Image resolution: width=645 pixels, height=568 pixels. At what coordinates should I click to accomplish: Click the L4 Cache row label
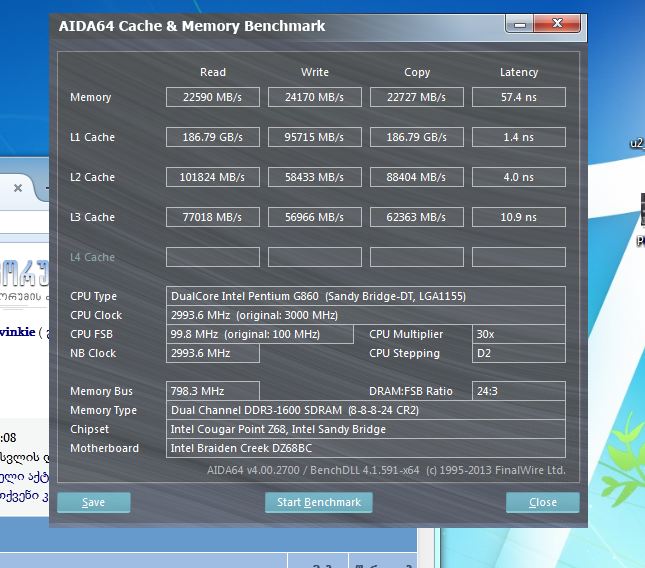(93, 257)
